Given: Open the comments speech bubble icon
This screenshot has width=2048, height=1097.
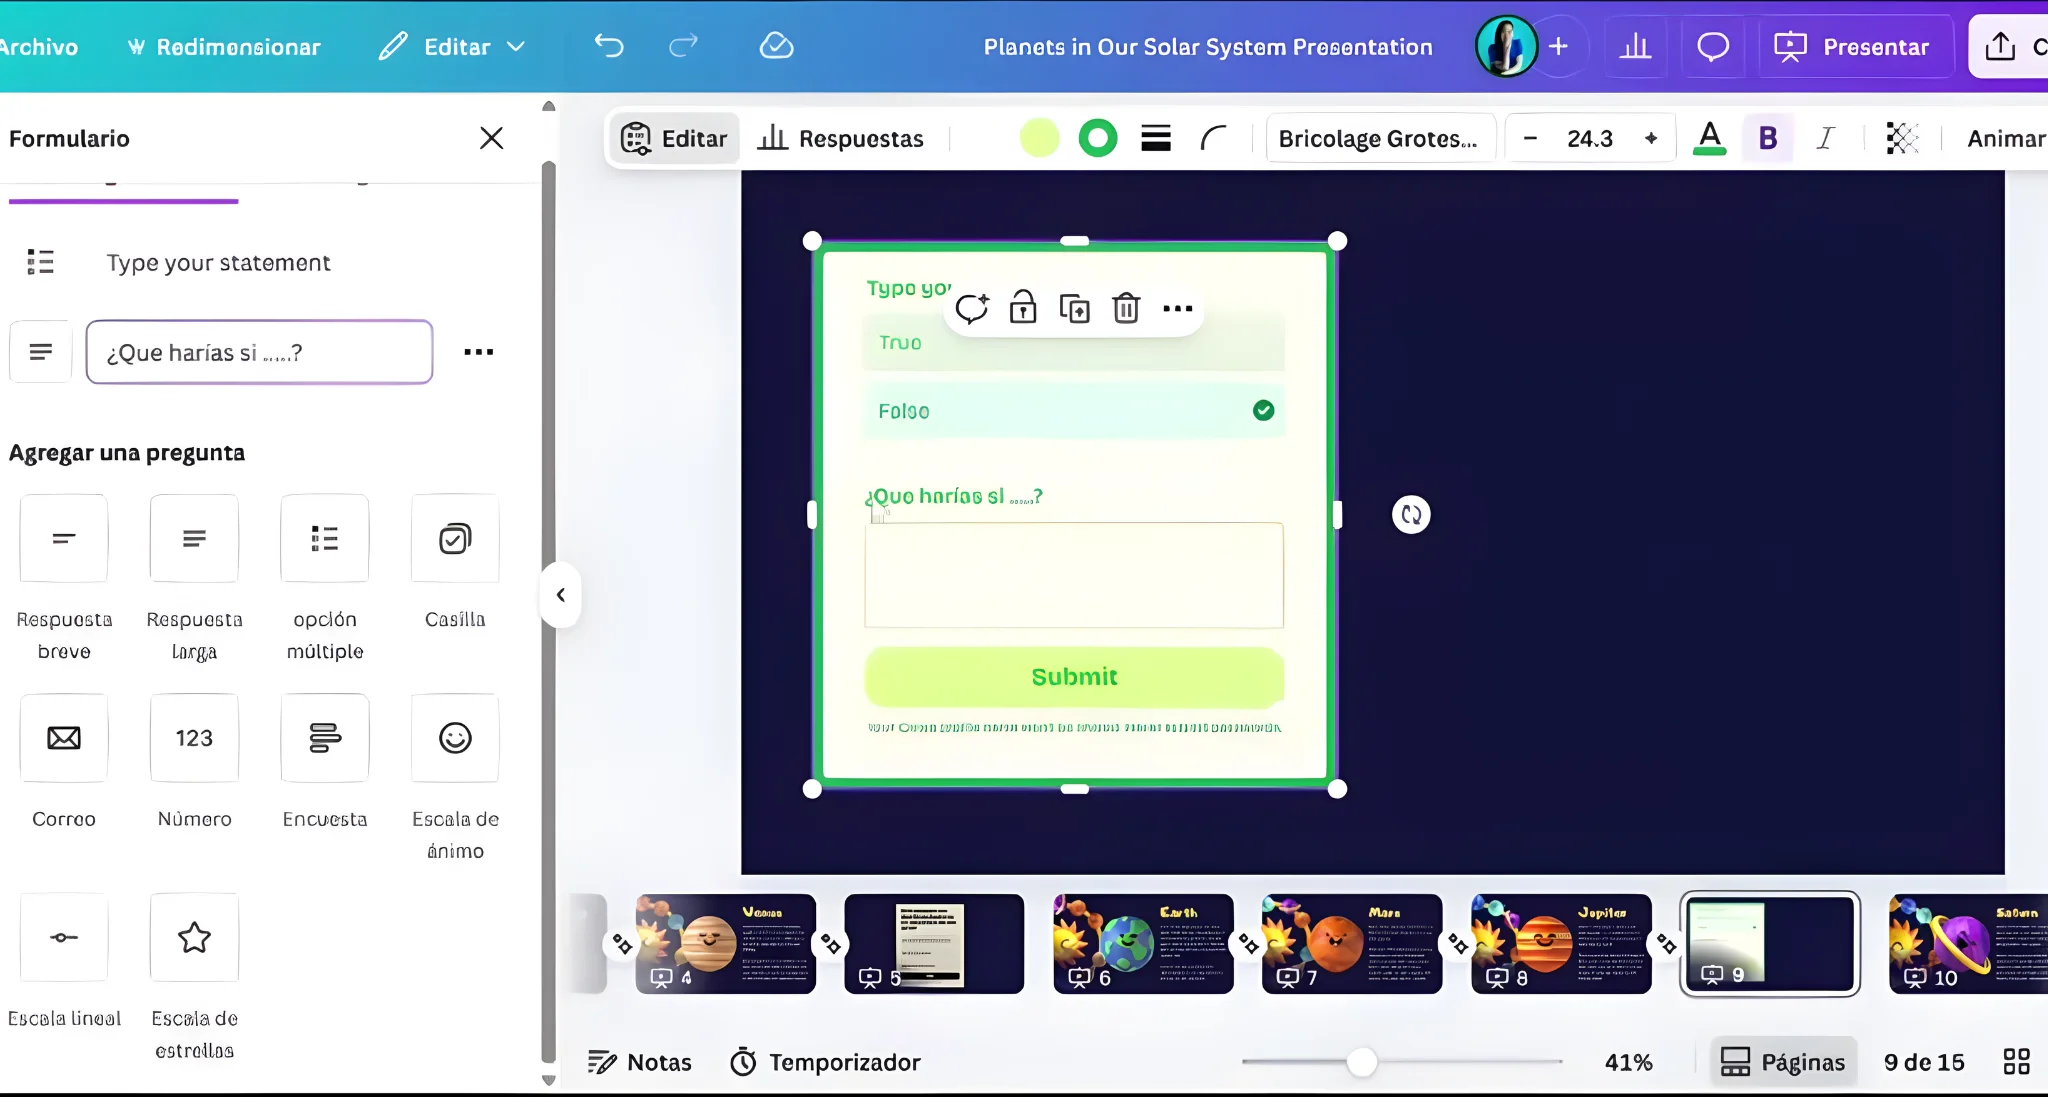Looking at the screenshot, I should pyautogui.click(x=1712, y=46).
